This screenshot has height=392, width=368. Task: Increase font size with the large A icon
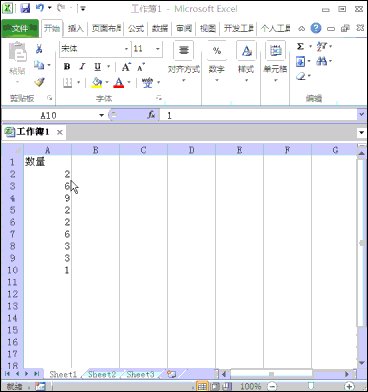click(x=126, y=67)
